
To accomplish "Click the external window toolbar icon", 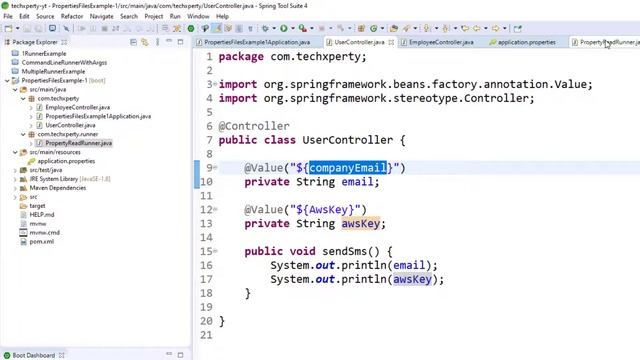I will pos(518,29).
